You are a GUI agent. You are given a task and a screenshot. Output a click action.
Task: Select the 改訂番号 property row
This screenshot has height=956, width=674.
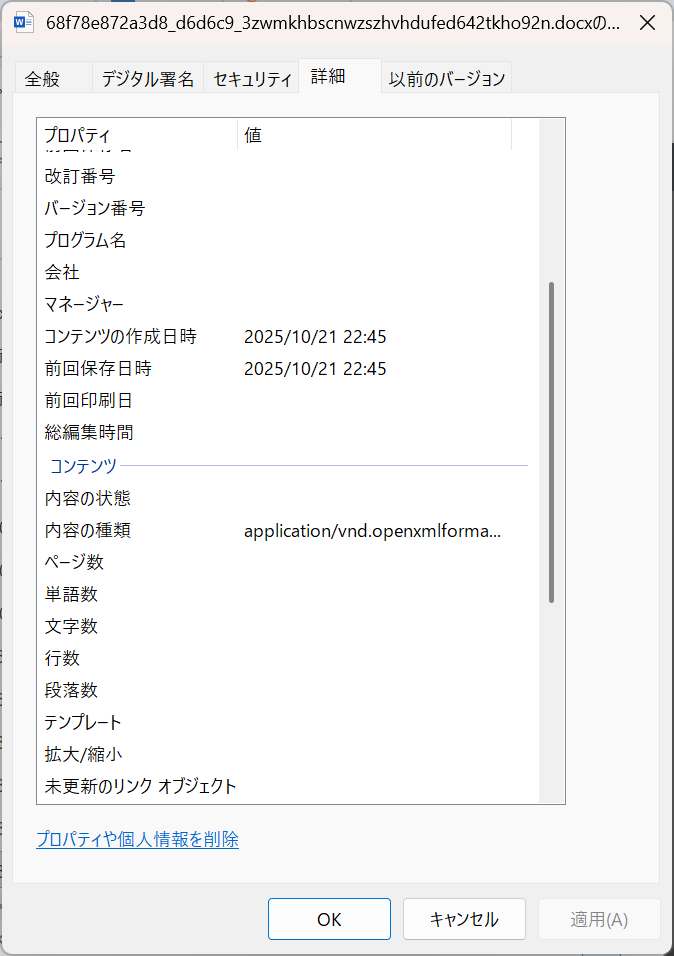click(80, 176)
